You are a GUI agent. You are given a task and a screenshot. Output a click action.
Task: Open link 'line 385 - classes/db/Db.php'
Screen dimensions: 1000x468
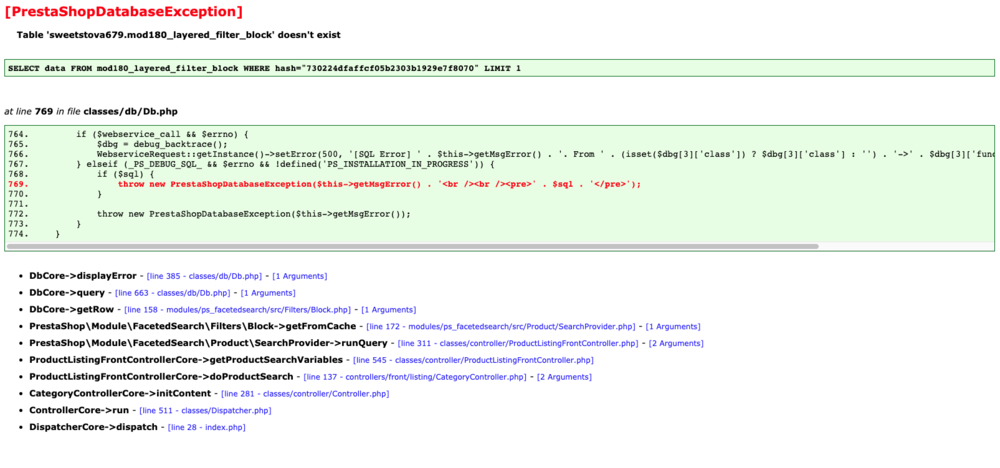(204, 276)
